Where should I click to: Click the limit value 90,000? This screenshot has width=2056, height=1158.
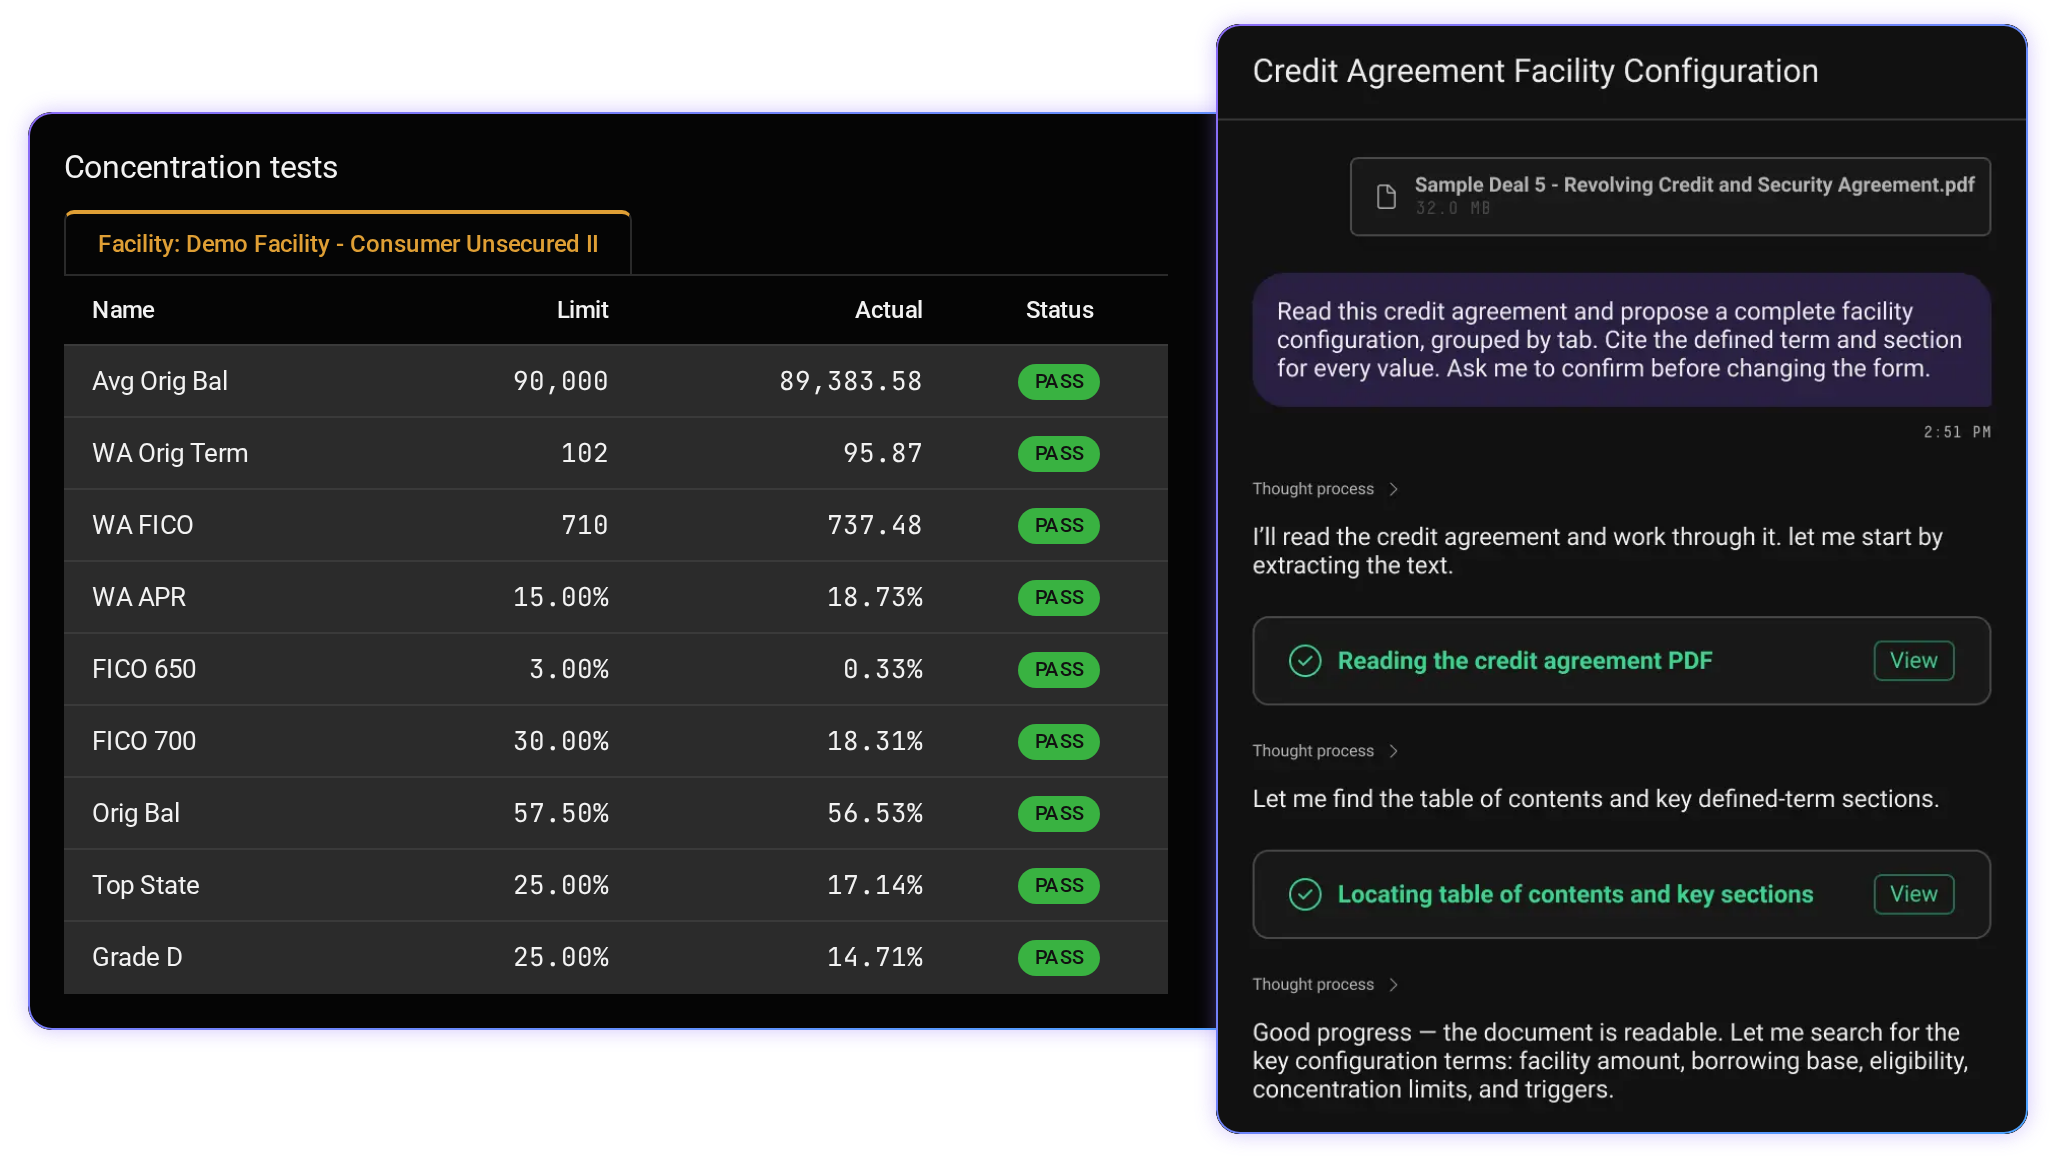click(560, 381)
